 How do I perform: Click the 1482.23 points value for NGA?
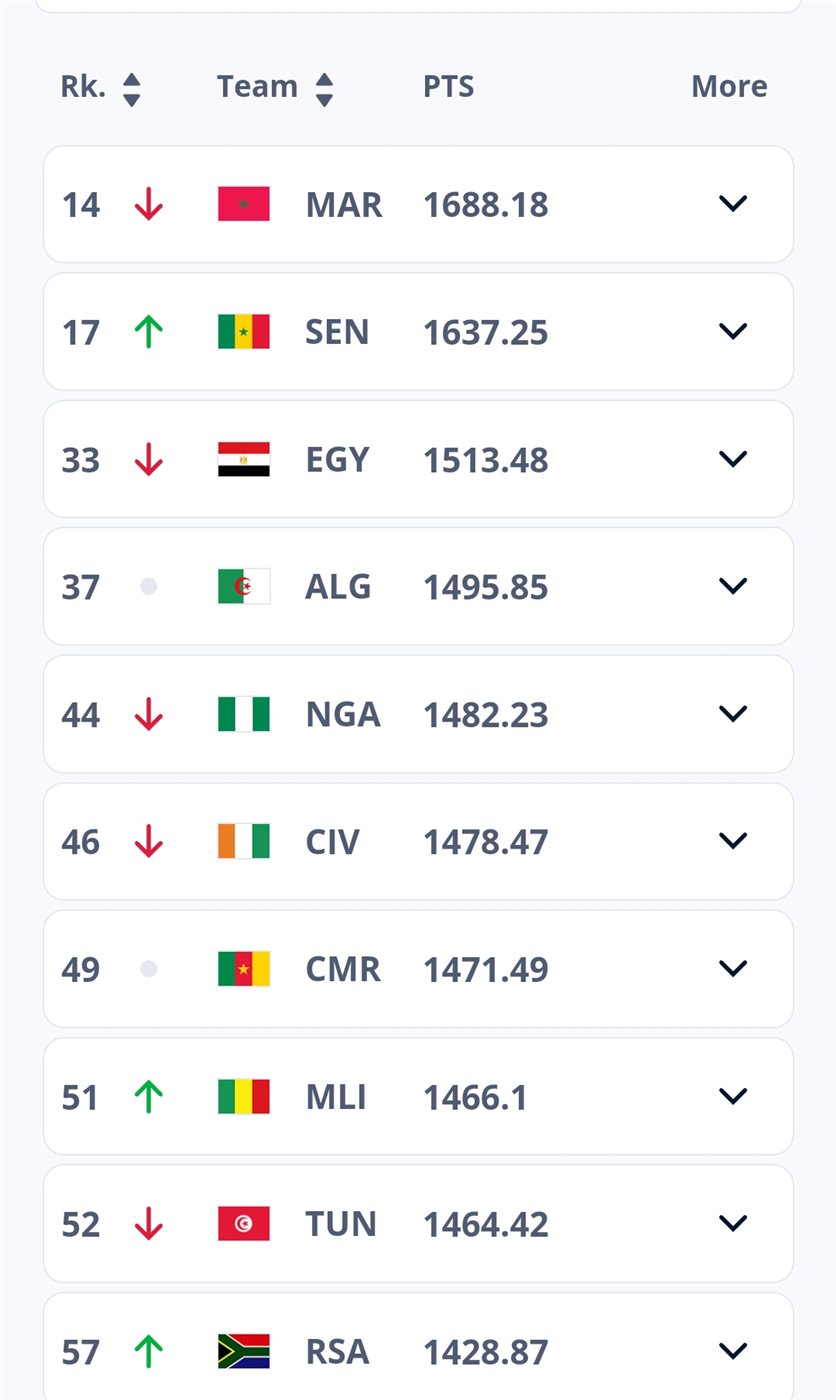click(x=485, y=714)
